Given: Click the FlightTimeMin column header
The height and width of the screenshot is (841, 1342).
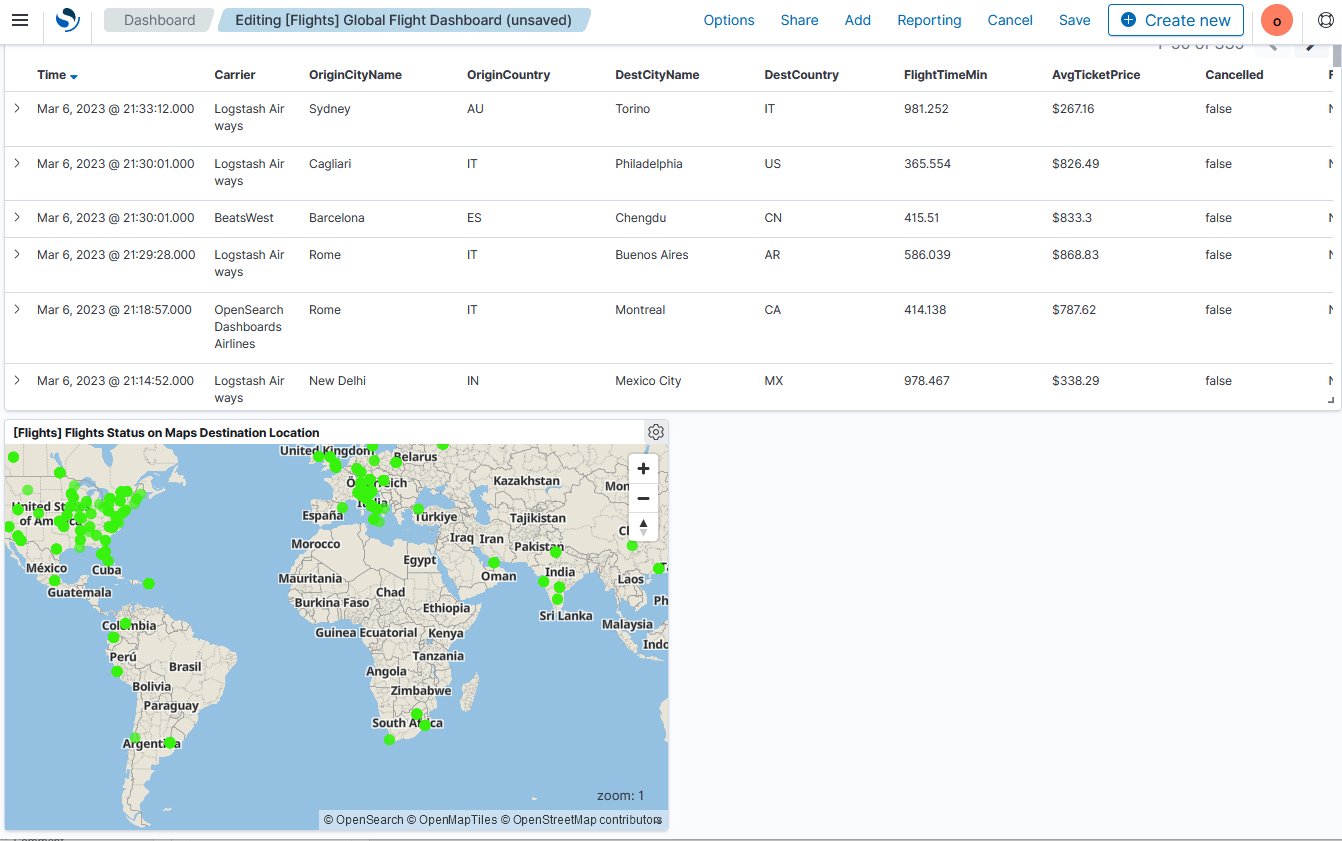Looking at the screenshot, I should [945, 75].
